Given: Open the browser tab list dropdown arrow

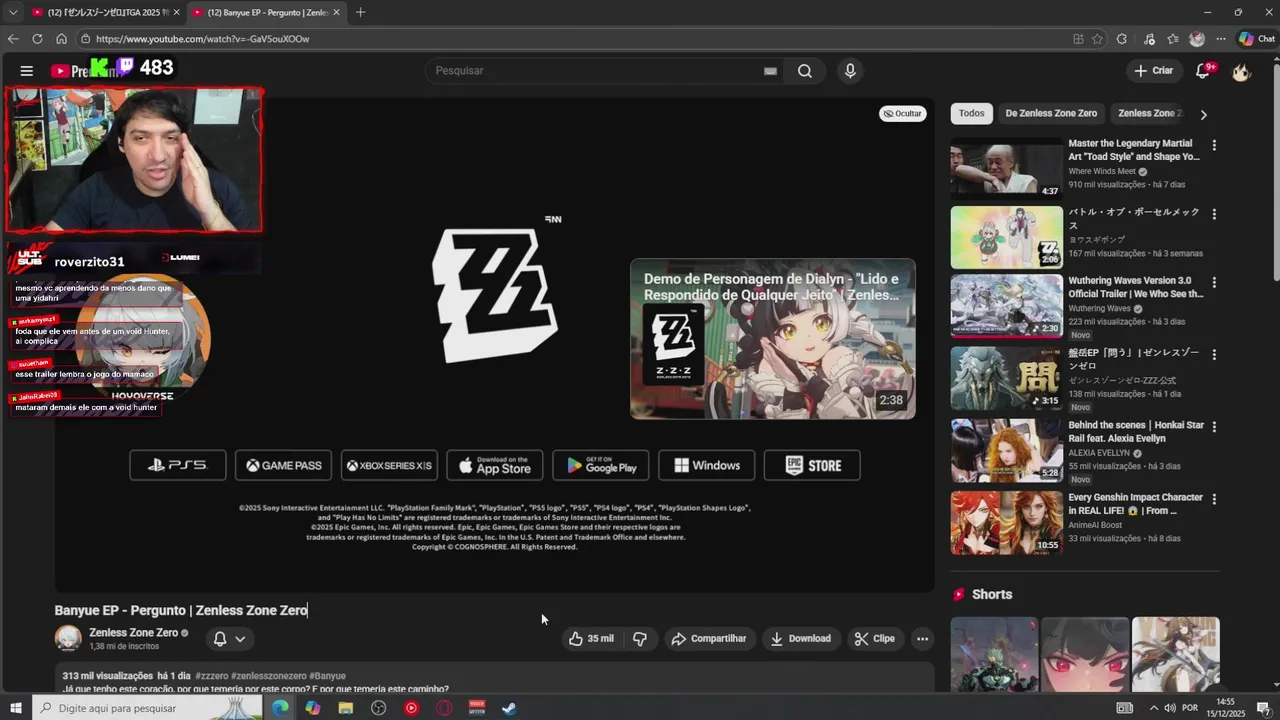Looking at the screenshot, I should tap(13, 12).
